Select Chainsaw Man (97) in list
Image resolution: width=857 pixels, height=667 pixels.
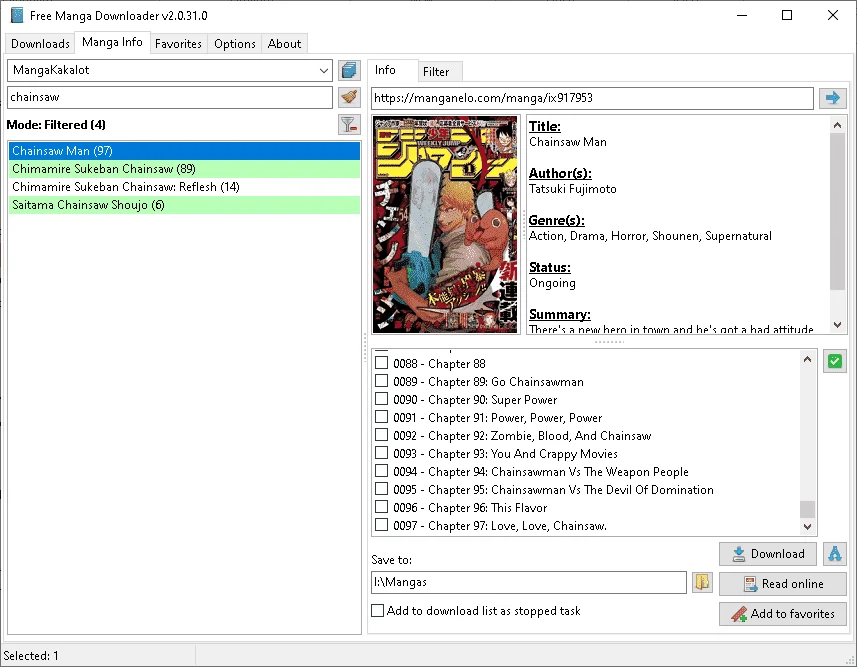pos(184,151)
